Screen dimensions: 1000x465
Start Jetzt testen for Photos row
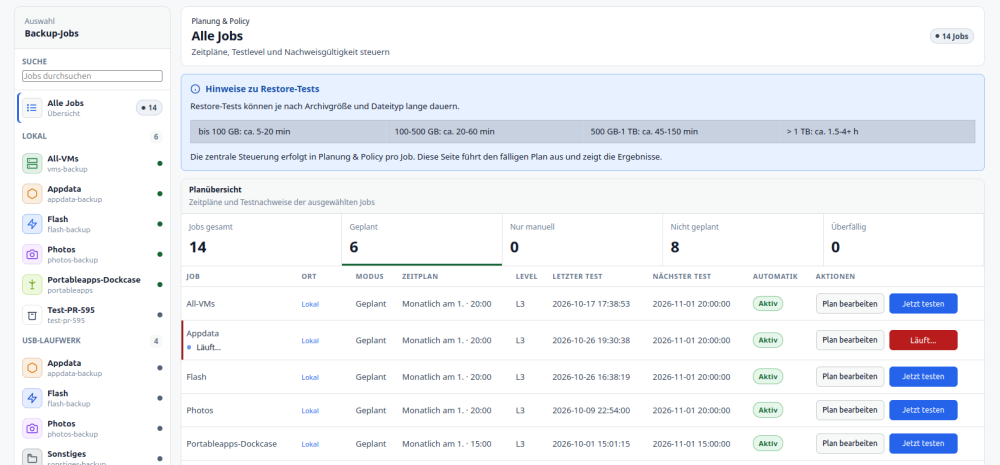923,410
